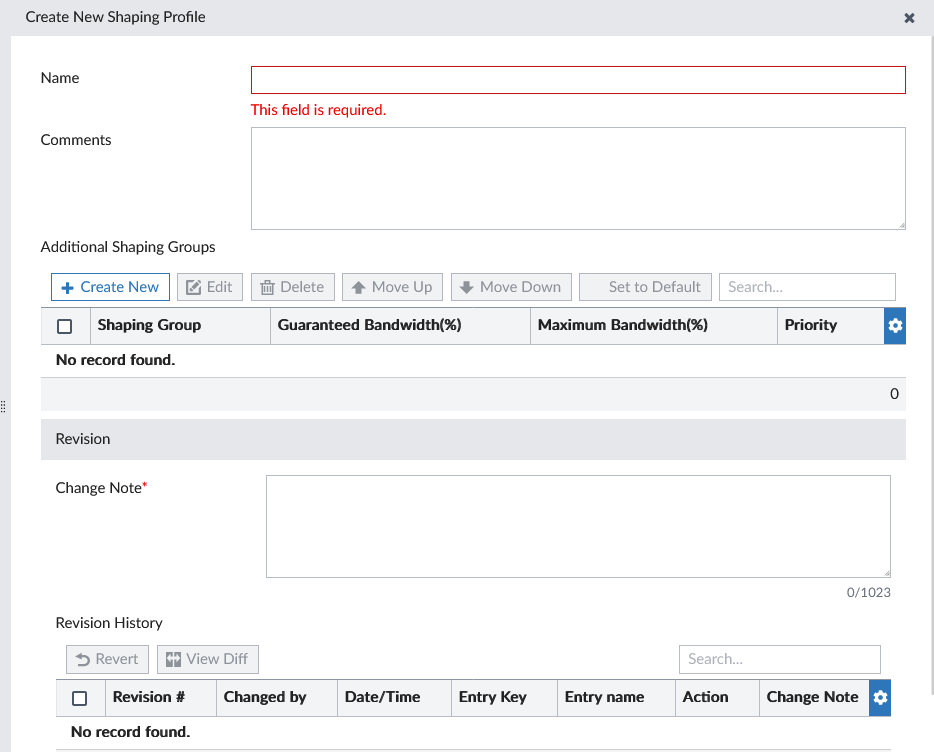The width and height of the screenshot is (934, 752).
Task: Click the Revert button
Action: (107, 659)
